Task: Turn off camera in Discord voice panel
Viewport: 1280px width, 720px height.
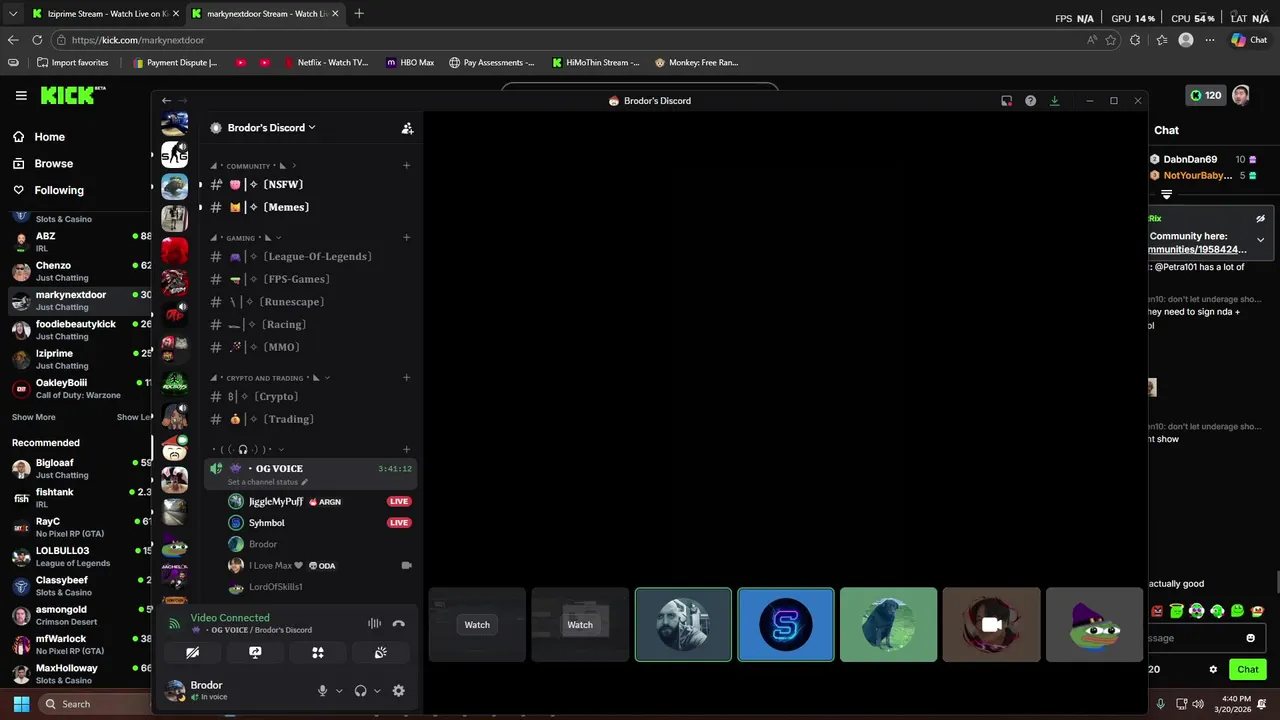Action: coord(193,652)
